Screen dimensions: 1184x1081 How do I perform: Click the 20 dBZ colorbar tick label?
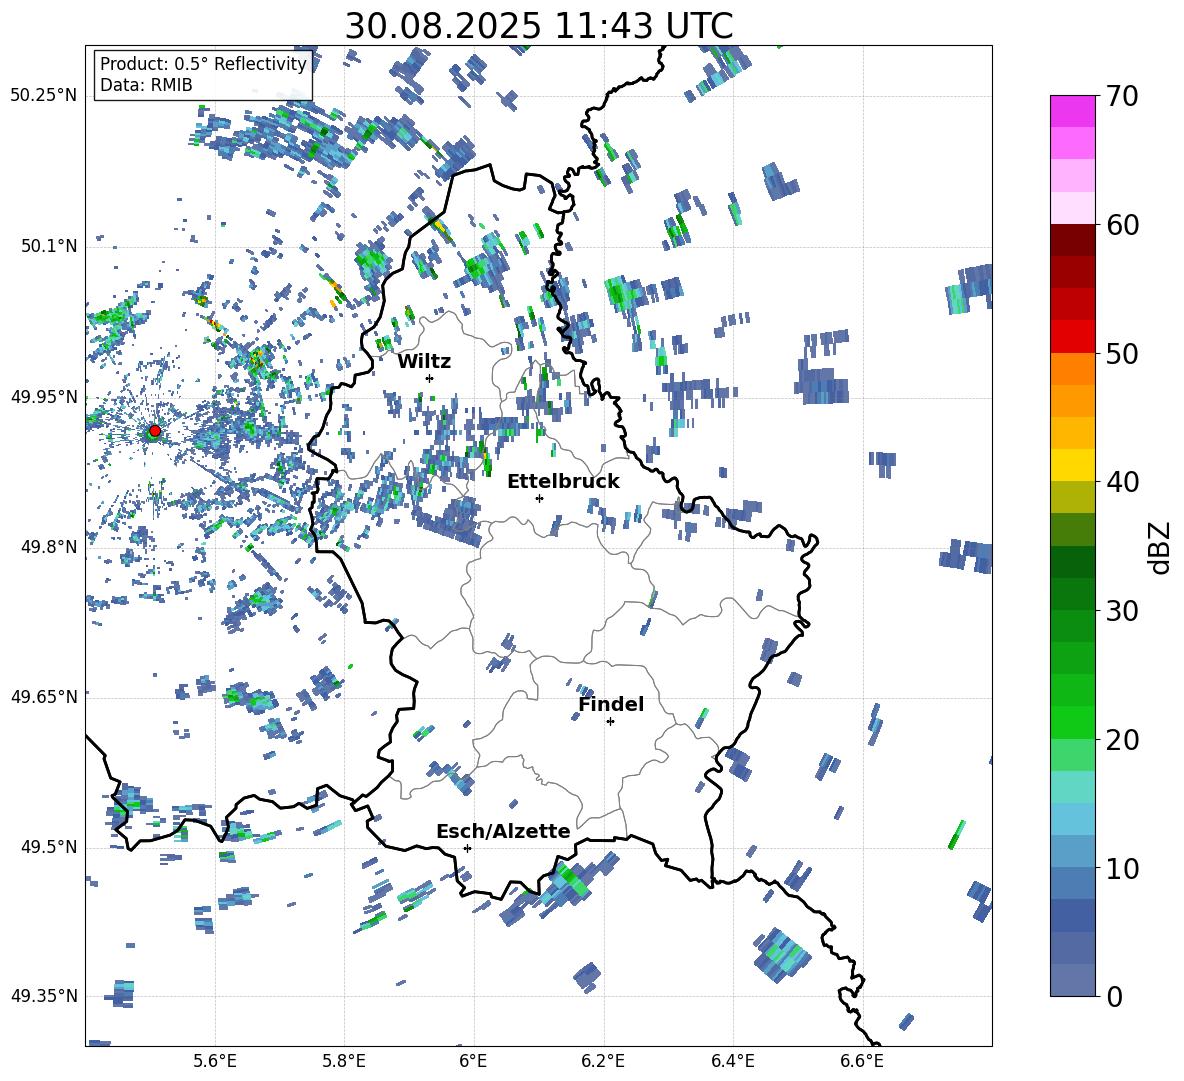point(1121,740)
